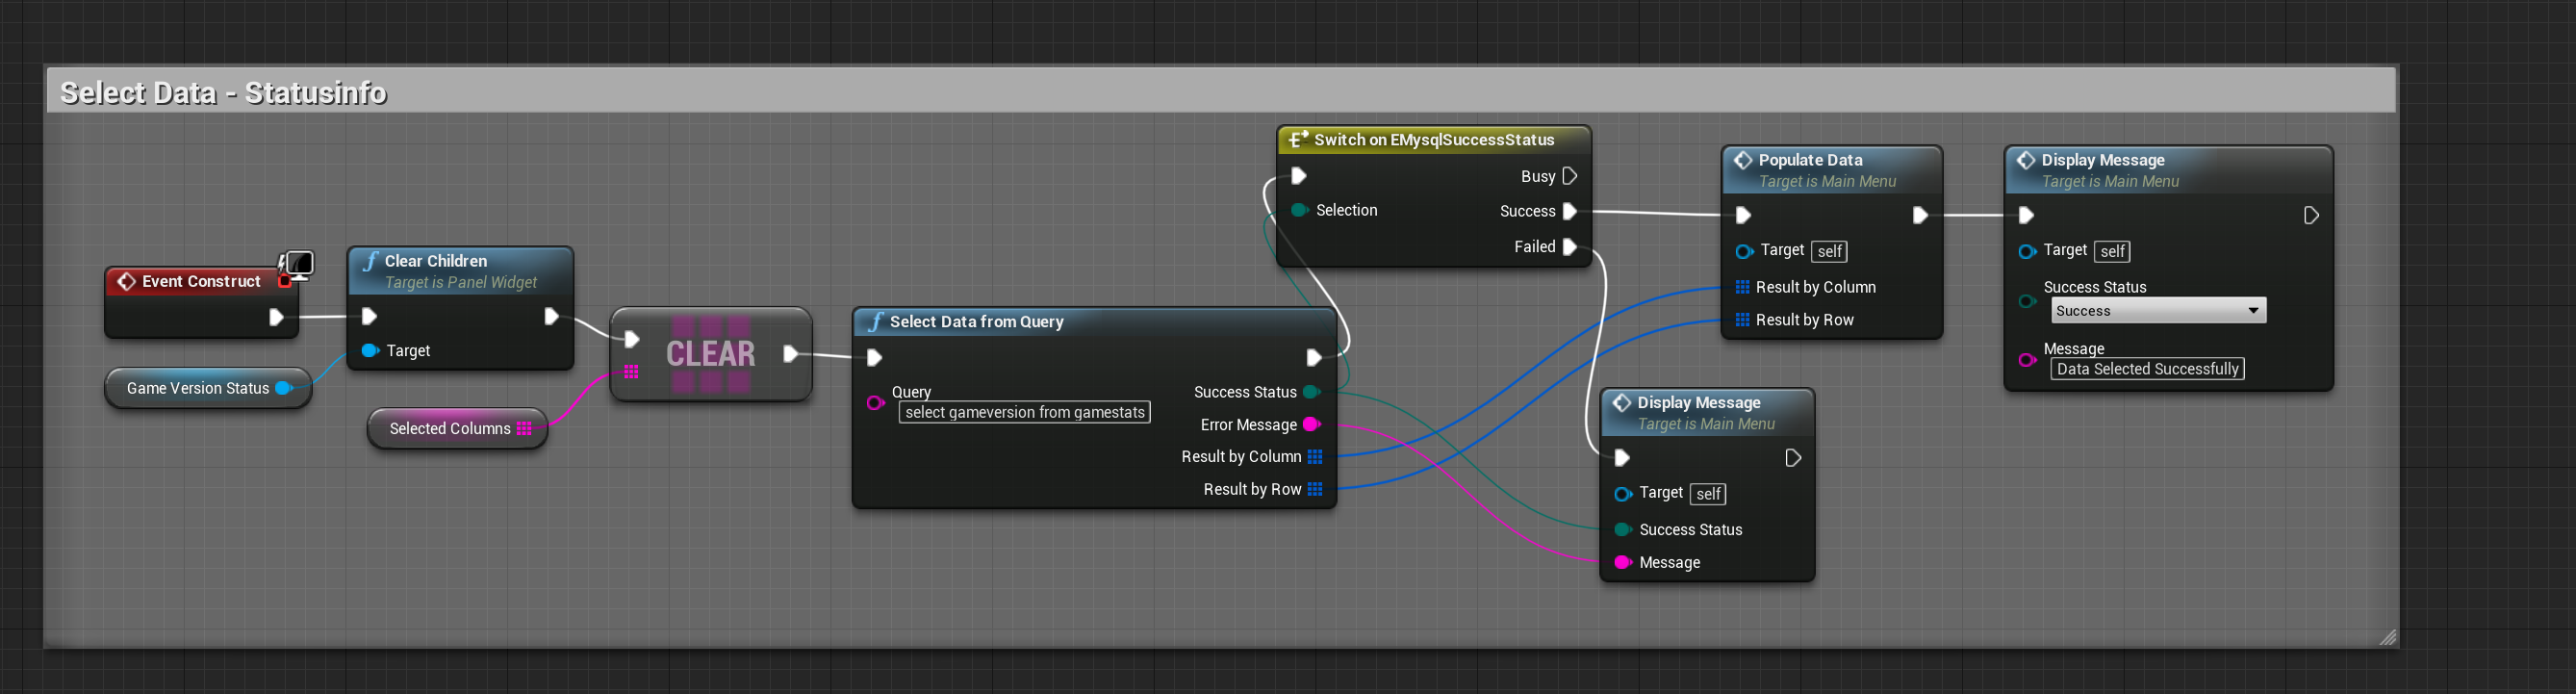Viewport: 2576px width, 694px height.
Task: Open the Success Status dropdown showing Success
Action: [2159, 311]
